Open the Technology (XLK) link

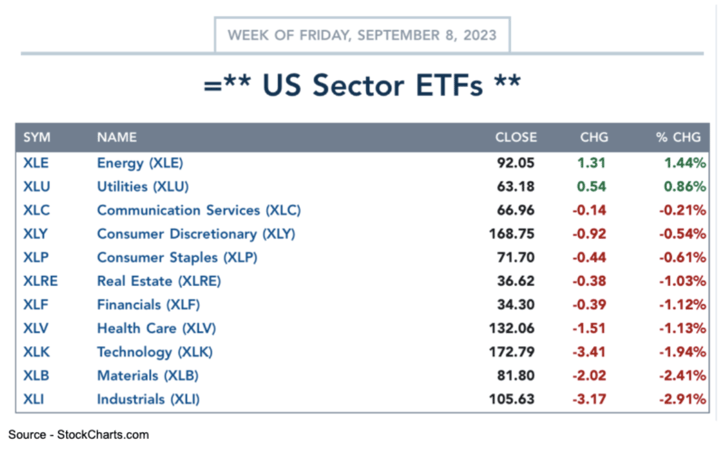[x=155, y=352]
